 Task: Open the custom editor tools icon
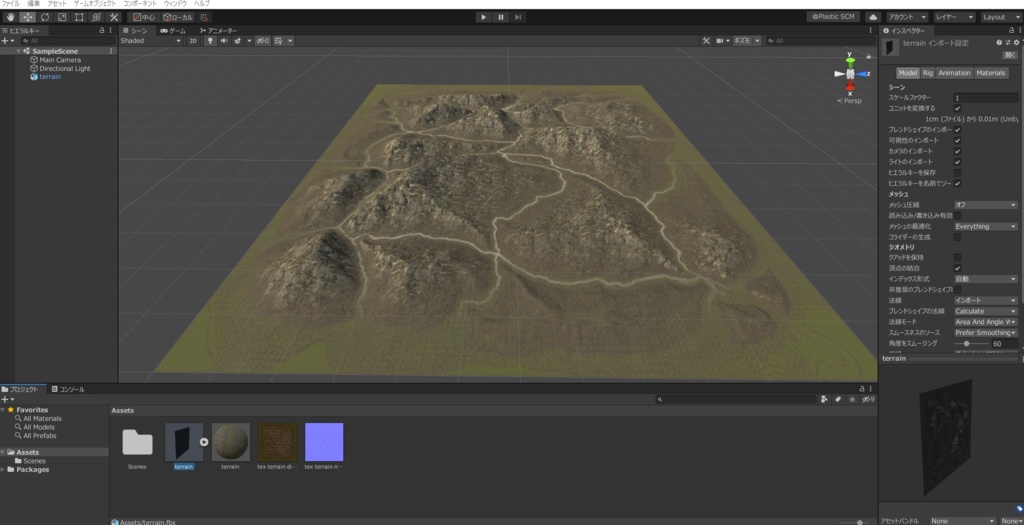[114, 17]
